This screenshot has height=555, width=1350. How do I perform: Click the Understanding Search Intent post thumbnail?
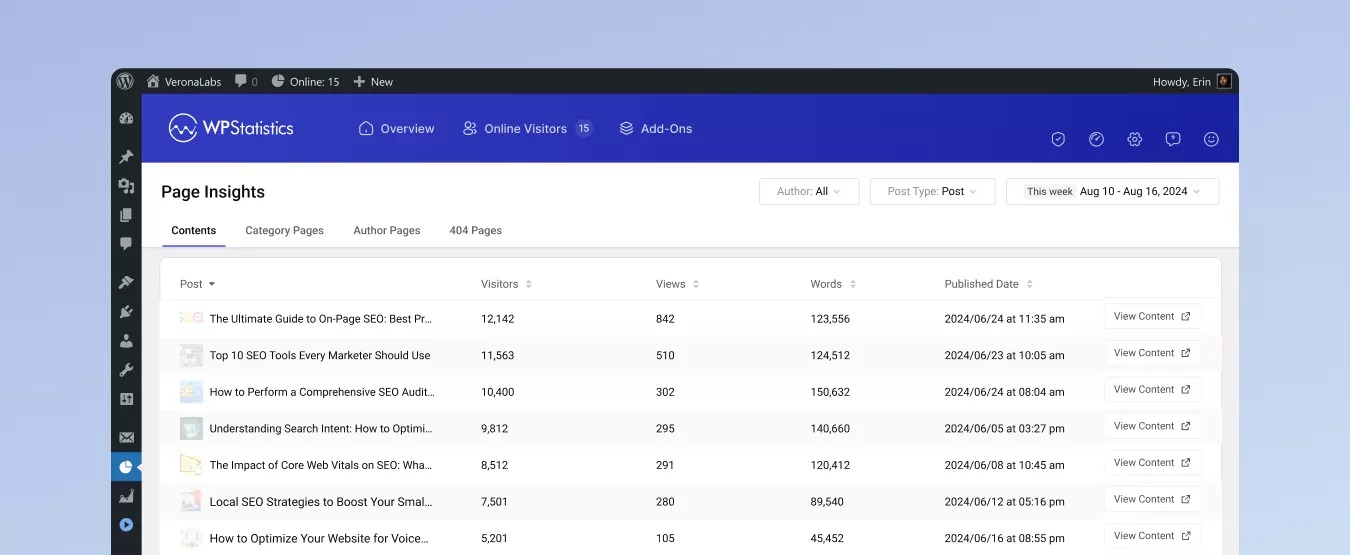pos(191,428)
